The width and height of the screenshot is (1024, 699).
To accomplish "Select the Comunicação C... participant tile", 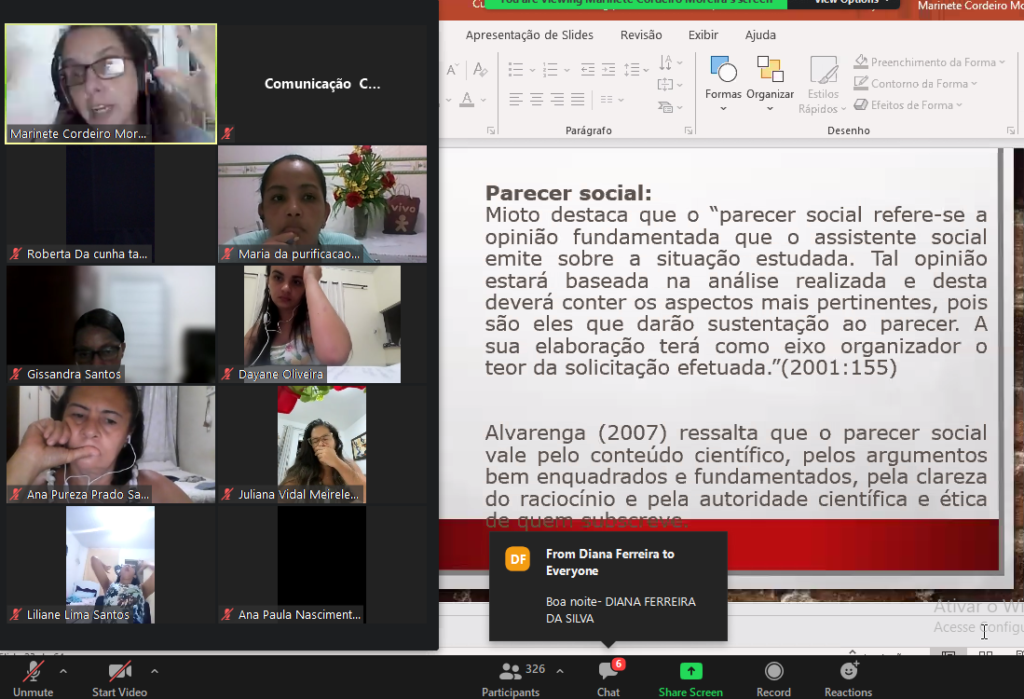I will click(x=323, y=84).
